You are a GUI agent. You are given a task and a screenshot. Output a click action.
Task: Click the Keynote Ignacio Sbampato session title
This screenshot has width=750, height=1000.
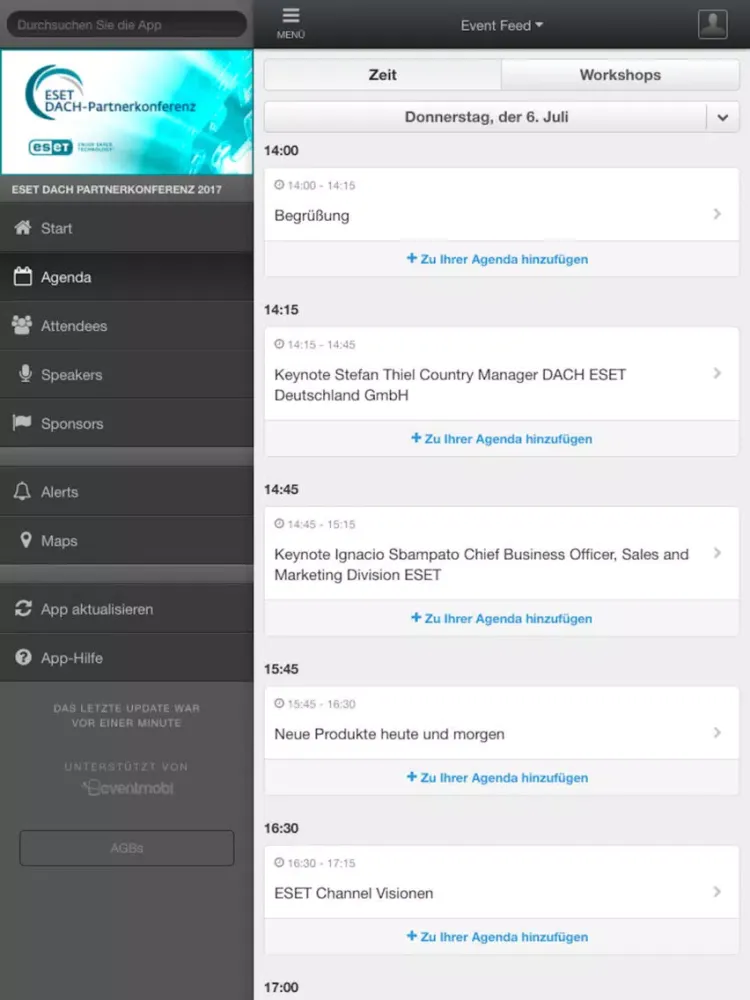coord(482,564)
